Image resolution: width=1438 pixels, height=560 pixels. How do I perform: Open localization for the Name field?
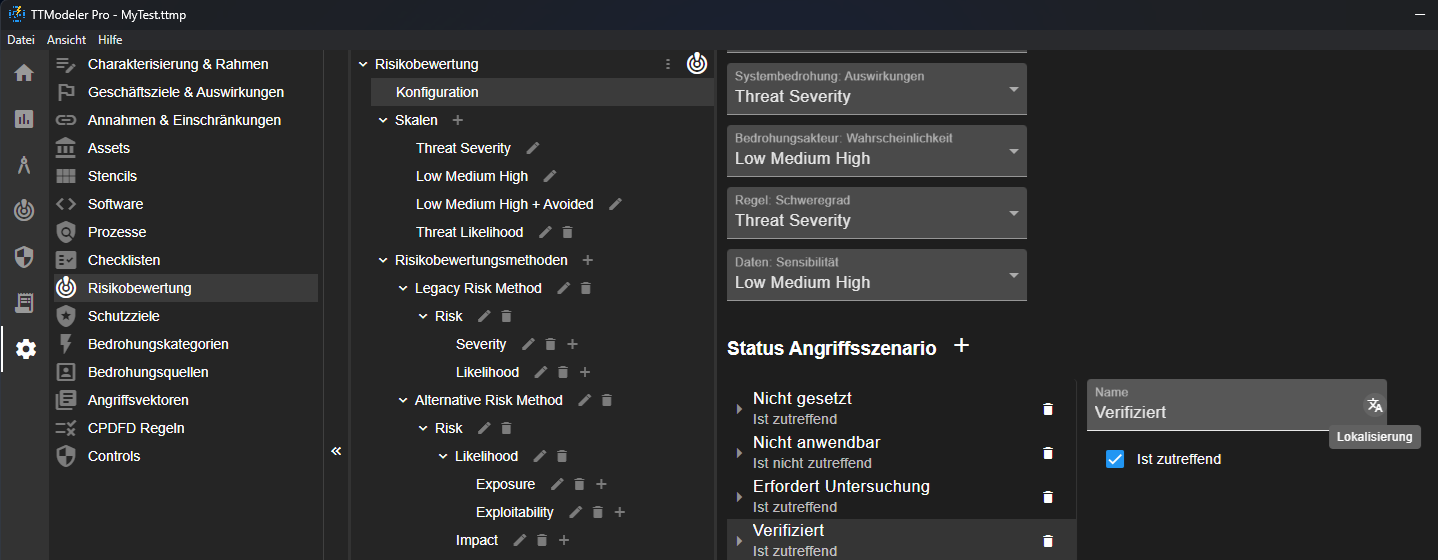(x=1375, y=405)
